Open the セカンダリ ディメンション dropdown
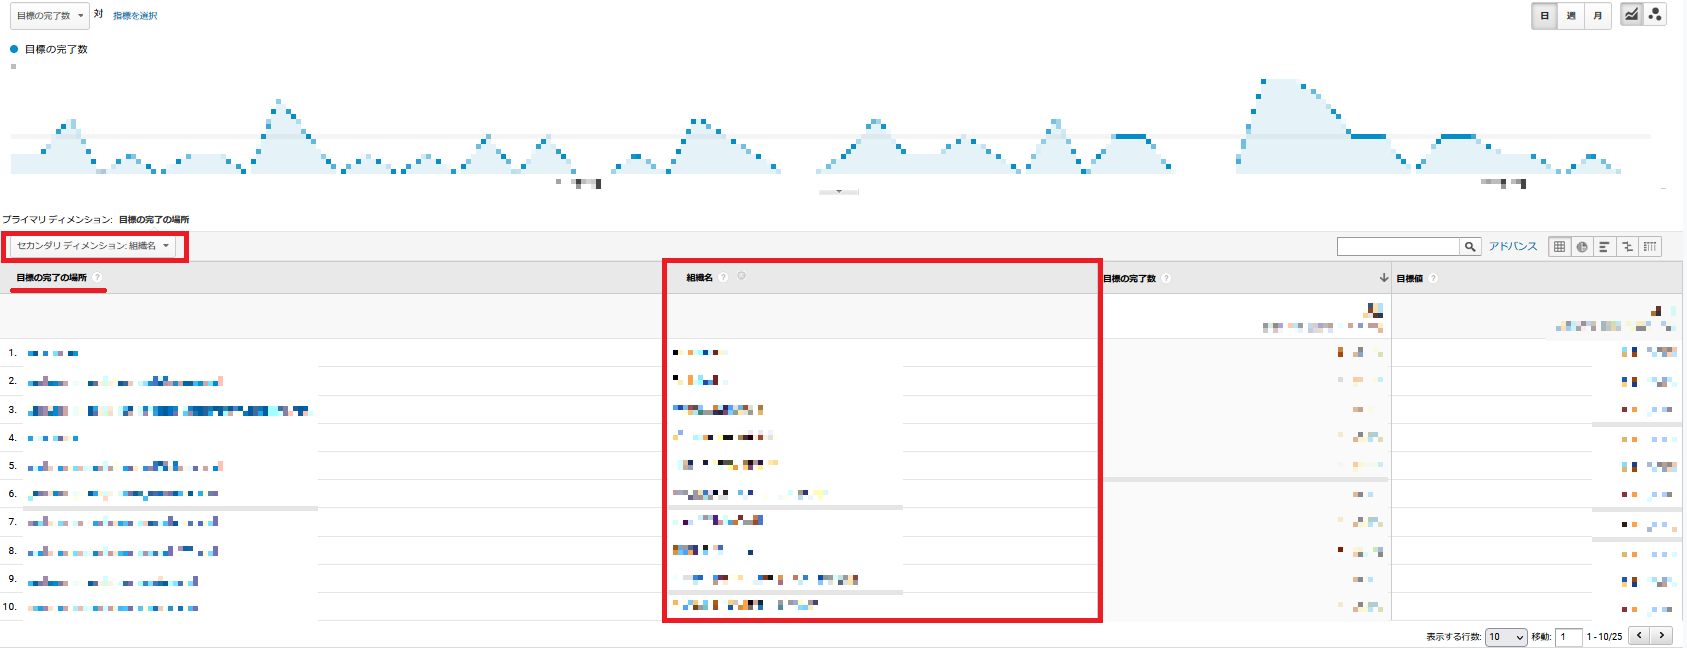Screen dimensions: 1687x648 click(x=93, y=246)
